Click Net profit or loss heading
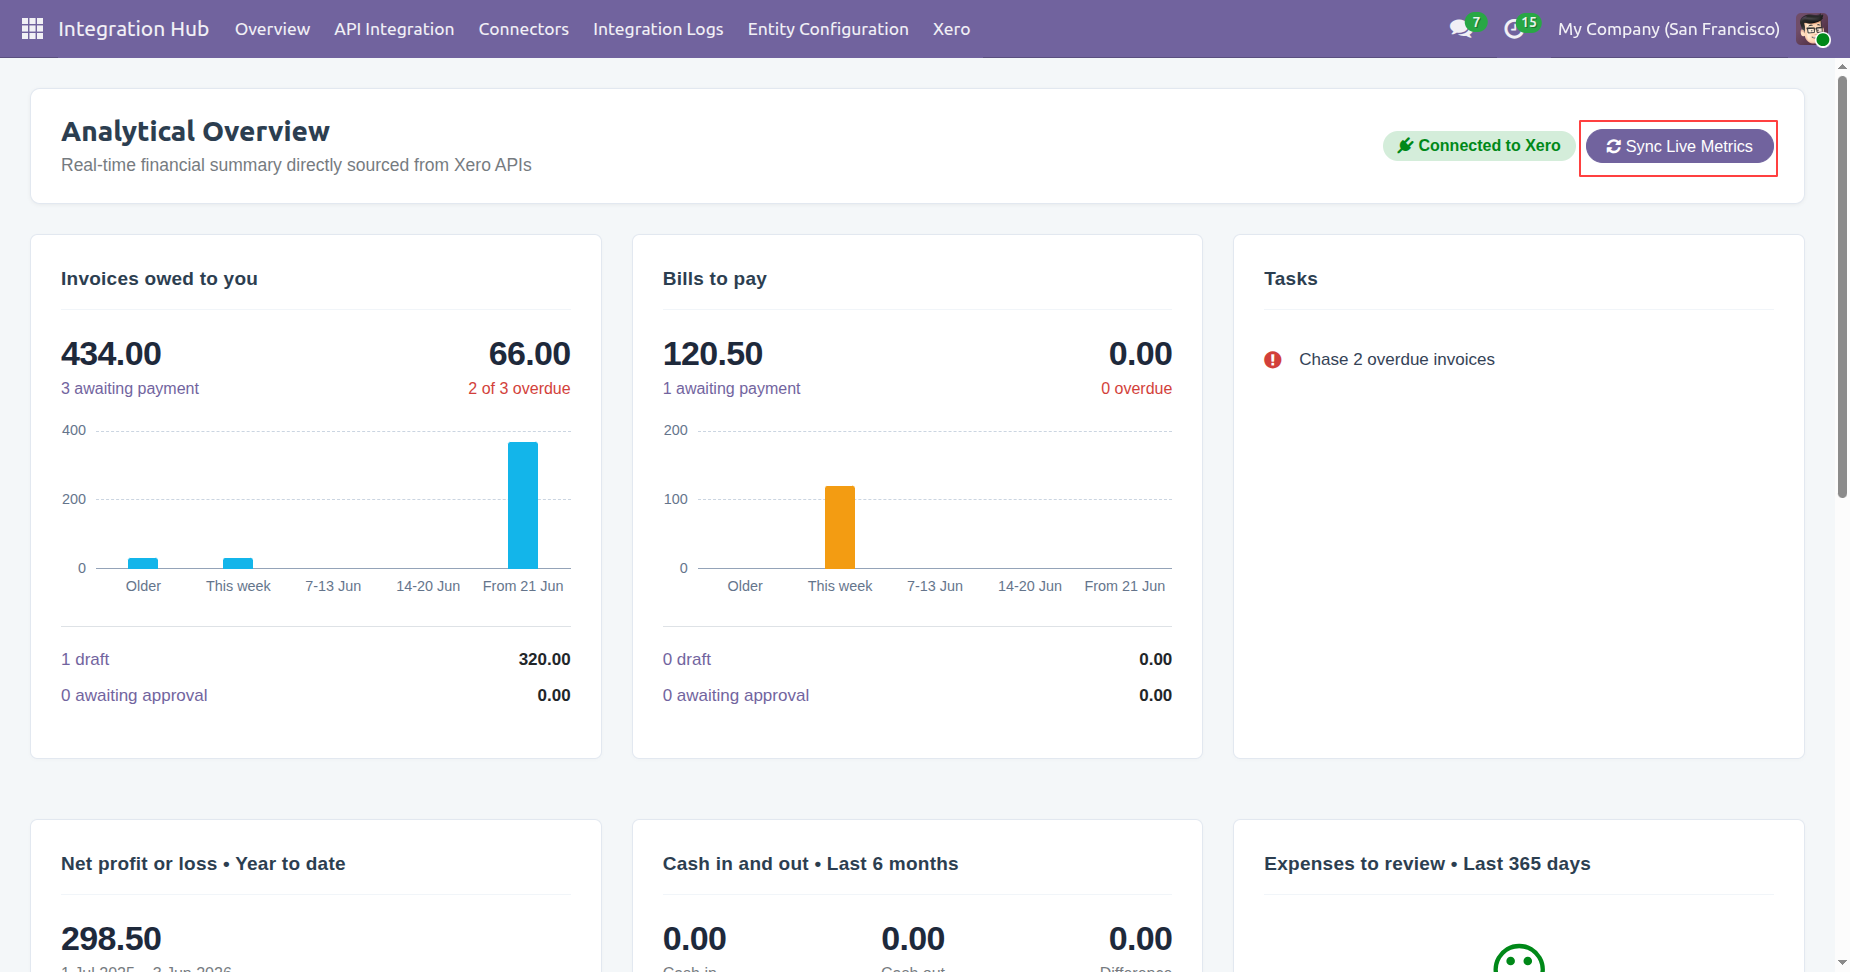 coord(203,864)
